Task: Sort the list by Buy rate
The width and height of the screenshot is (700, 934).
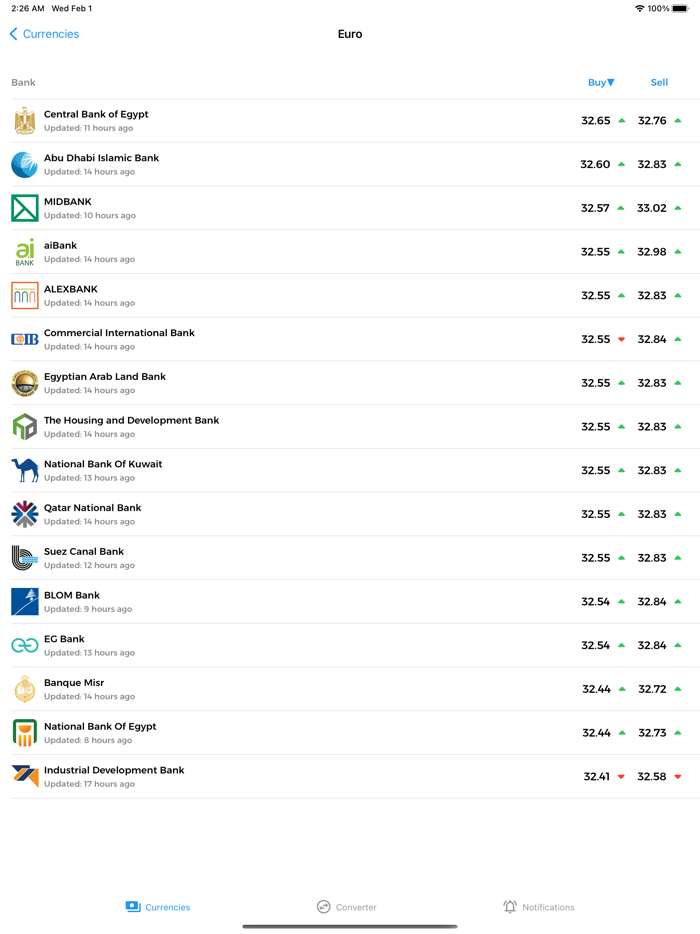Action: (x=601, y=83)
